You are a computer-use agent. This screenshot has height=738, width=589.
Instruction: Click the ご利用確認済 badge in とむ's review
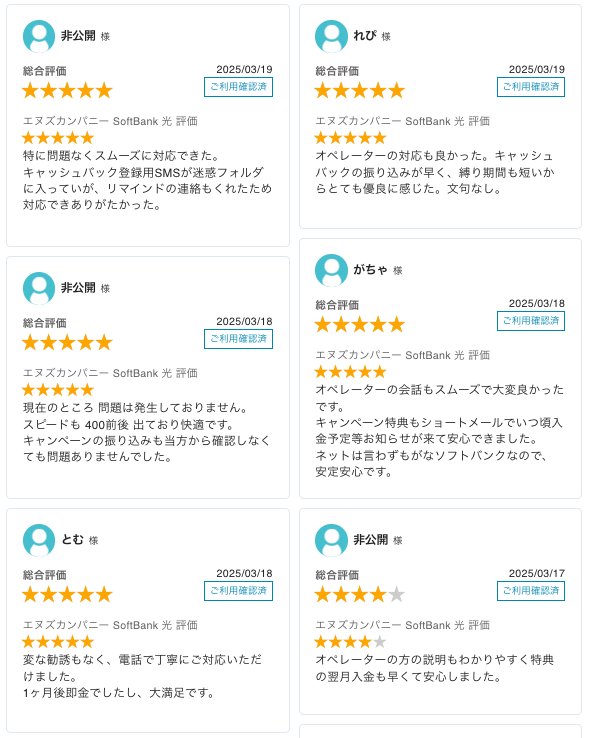238,591
